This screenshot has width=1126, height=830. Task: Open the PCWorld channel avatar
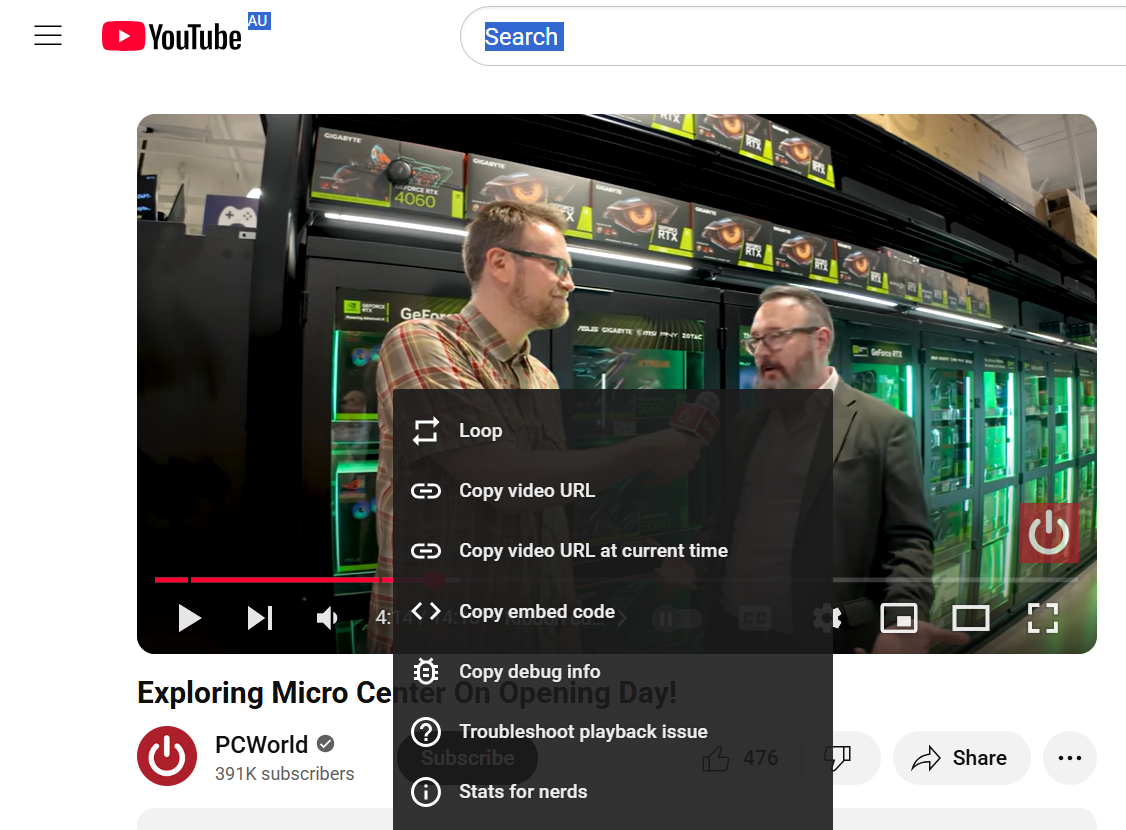pos(167,756)
